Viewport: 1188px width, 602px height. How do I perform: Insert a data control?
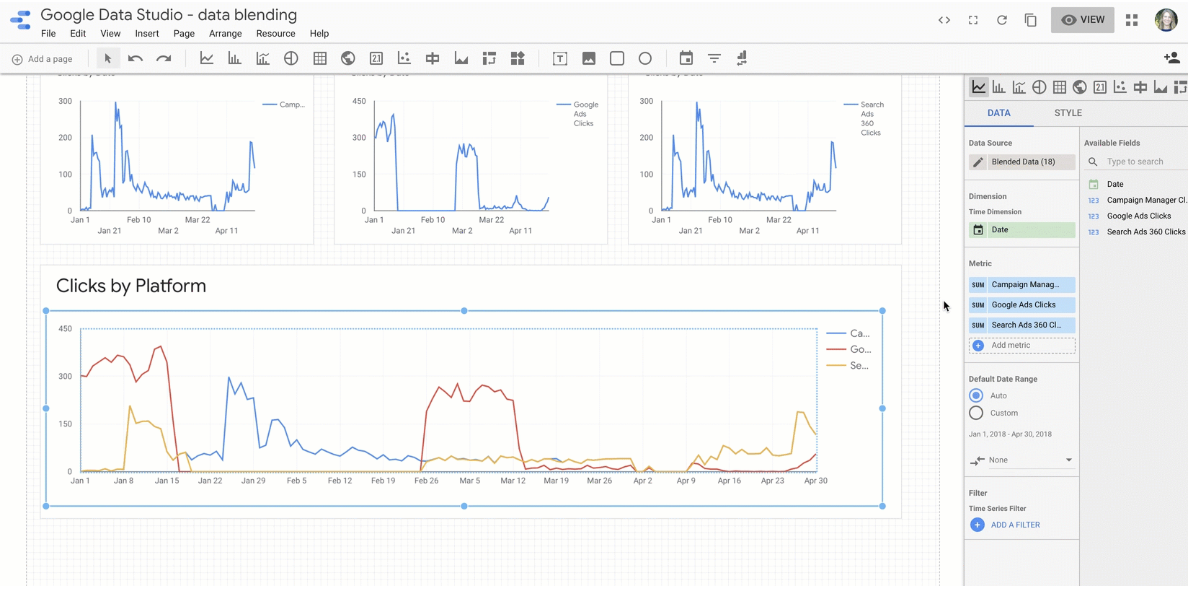[741, 58]
